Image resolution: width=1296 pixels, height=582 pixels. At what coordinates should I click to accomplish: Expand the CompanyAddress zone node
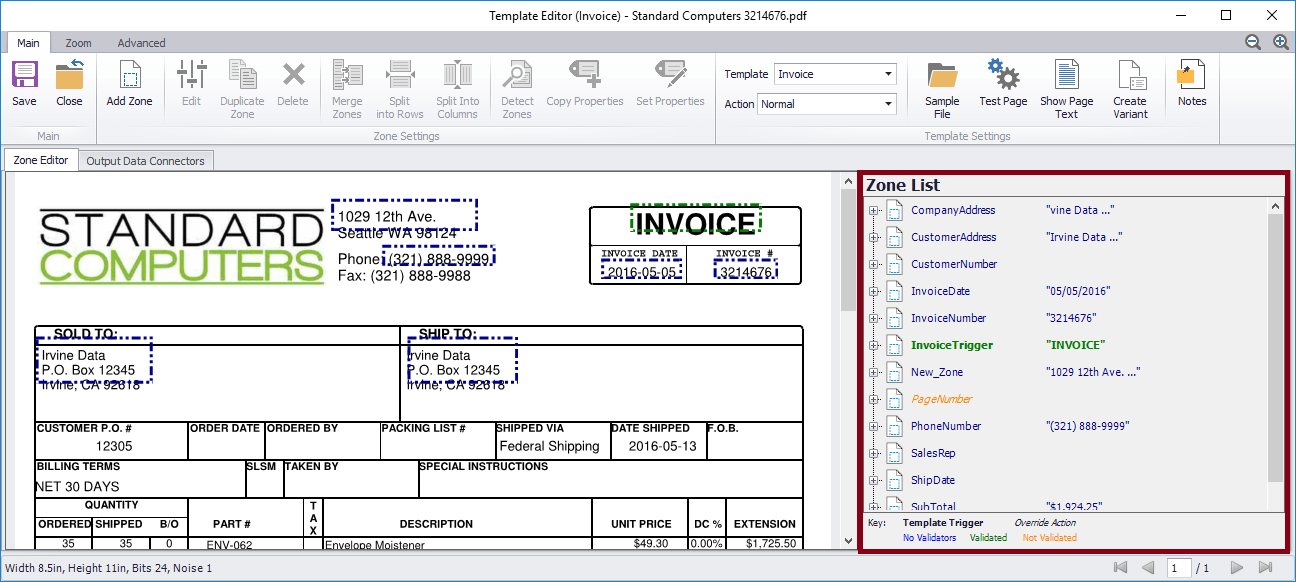[873, 211]
